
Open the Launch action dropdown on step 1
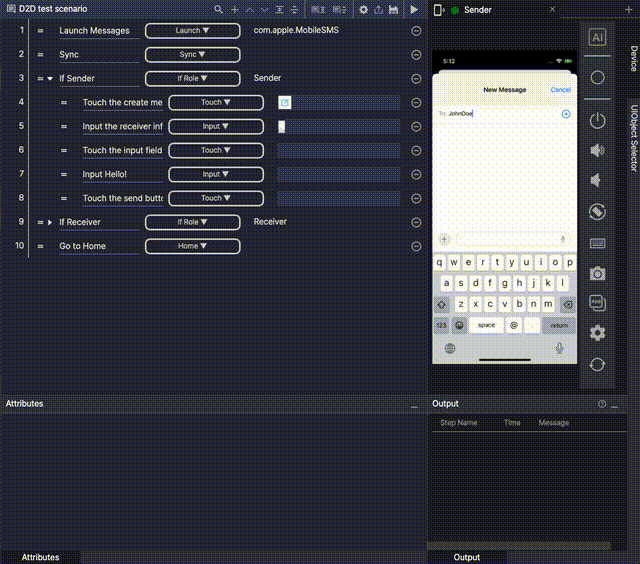click(192, 31)
